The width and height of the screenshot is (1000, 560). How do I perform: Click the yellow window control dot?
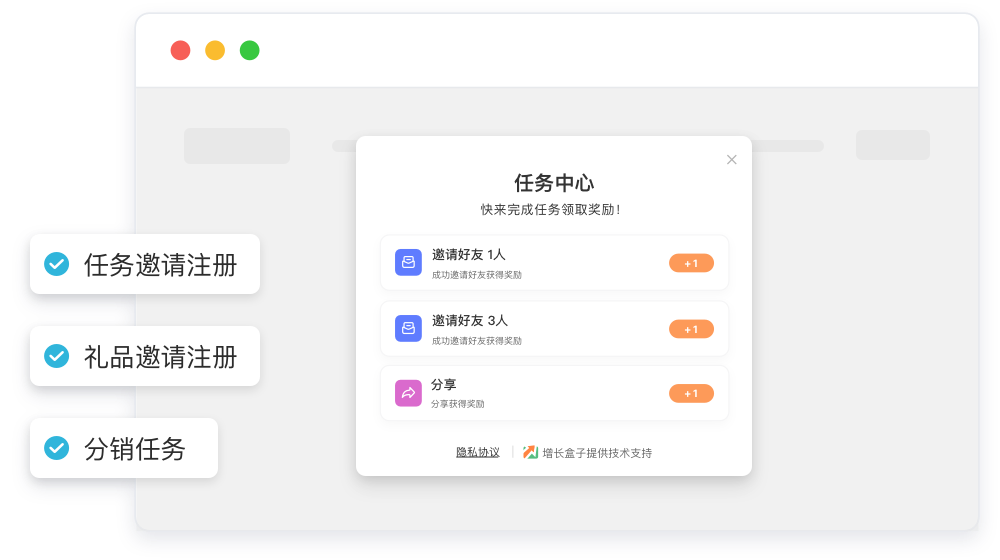tap(215, 50)
